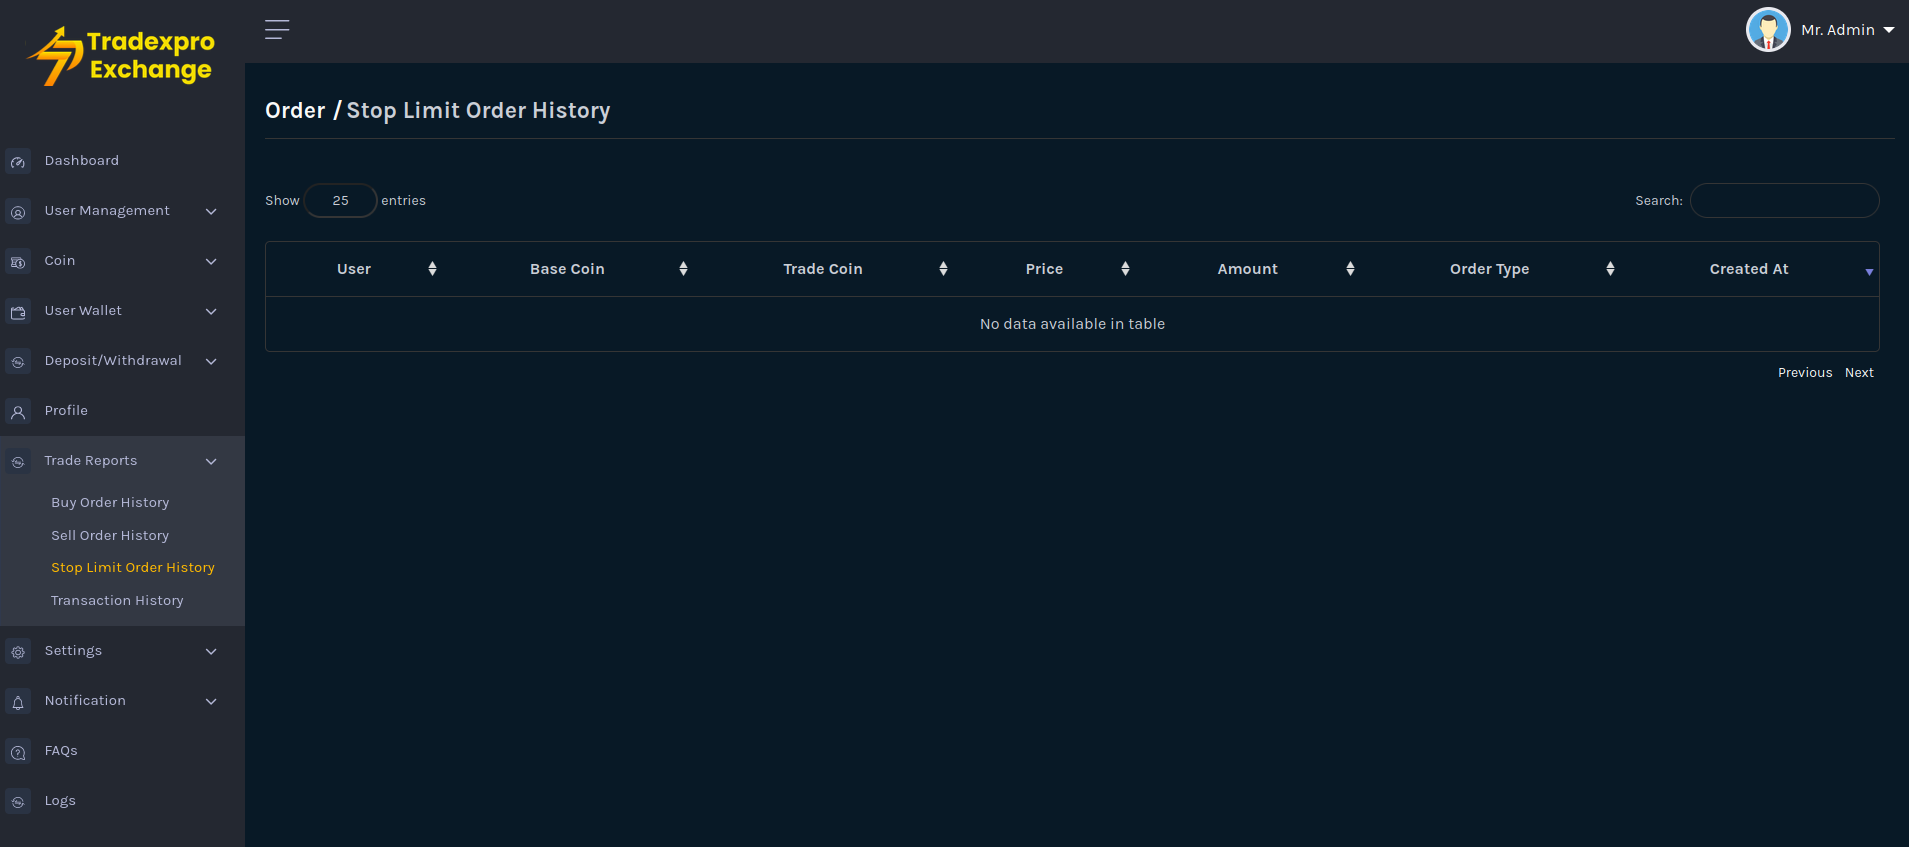Click the Dashboard speedometer icon

point(18,162)
